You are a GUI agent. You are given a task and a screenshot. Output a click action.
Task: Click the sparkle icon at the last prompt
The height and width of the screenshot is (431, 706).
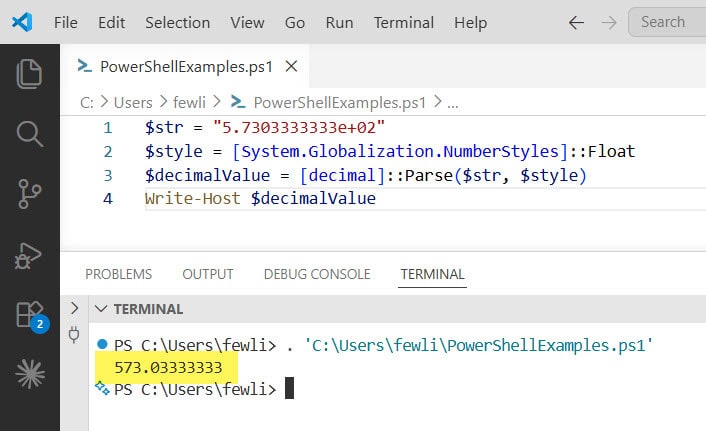[x=103, y=388]
